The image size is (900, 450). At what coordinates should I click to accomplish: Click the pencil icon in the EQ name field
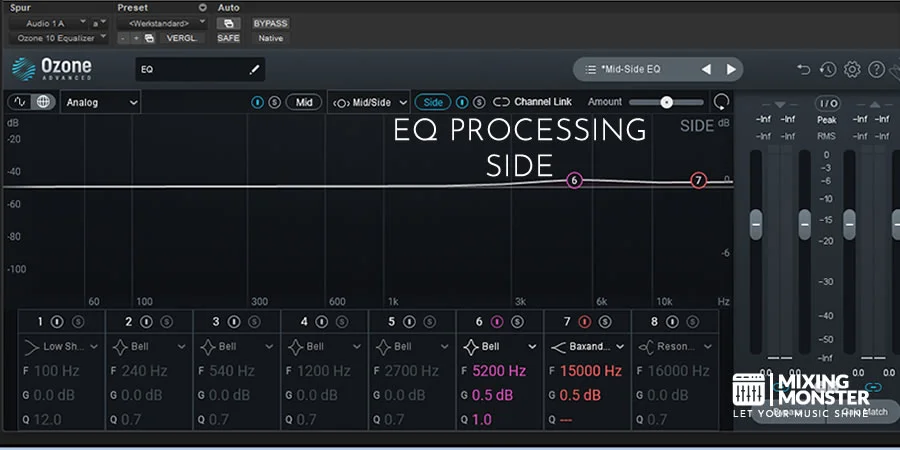coord(254,69)
